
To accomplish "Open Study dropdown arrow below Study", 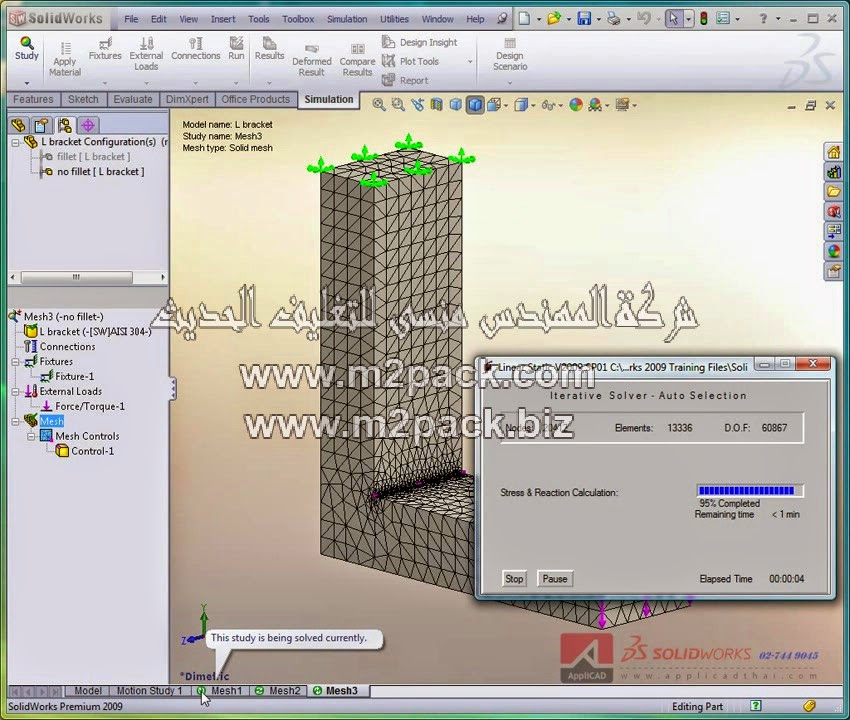I will (x=27, y=83).
